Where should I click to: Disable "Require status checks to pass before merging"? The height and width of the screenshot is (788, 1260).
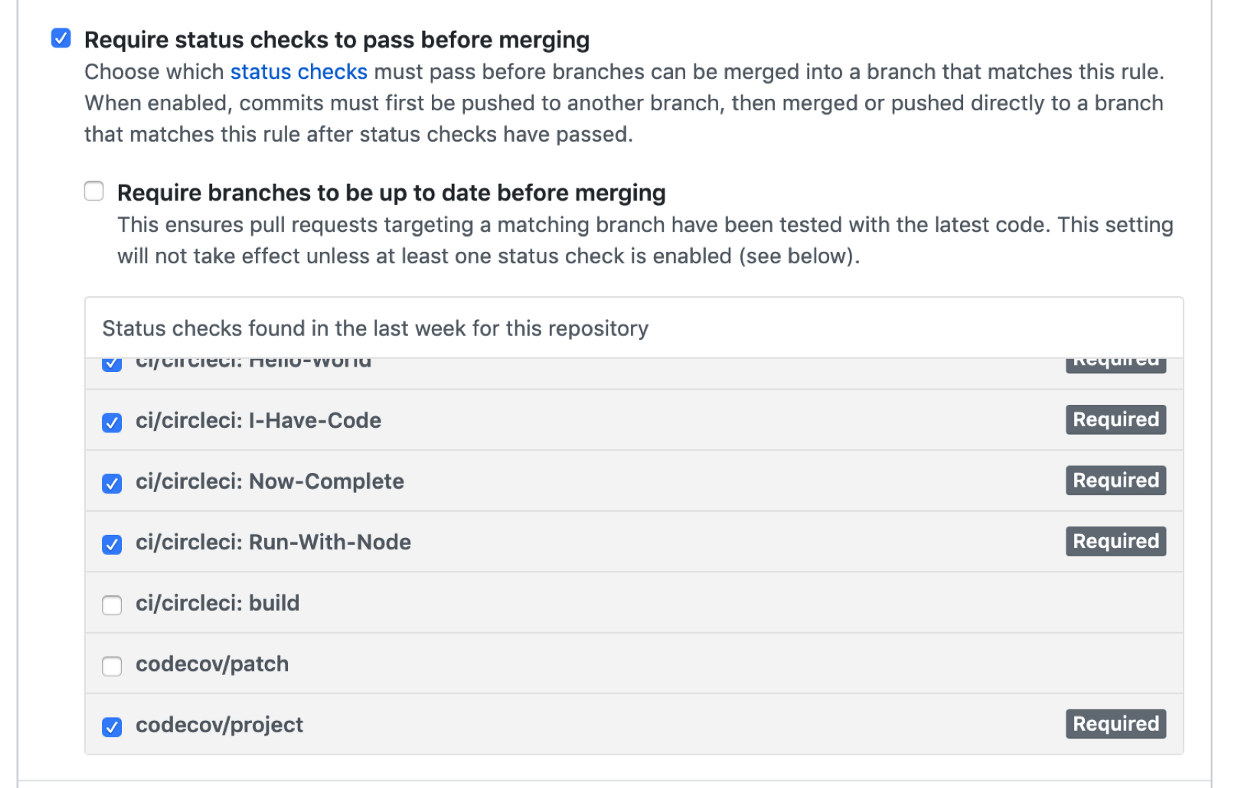pyautogui.click(x=60, y=38)
